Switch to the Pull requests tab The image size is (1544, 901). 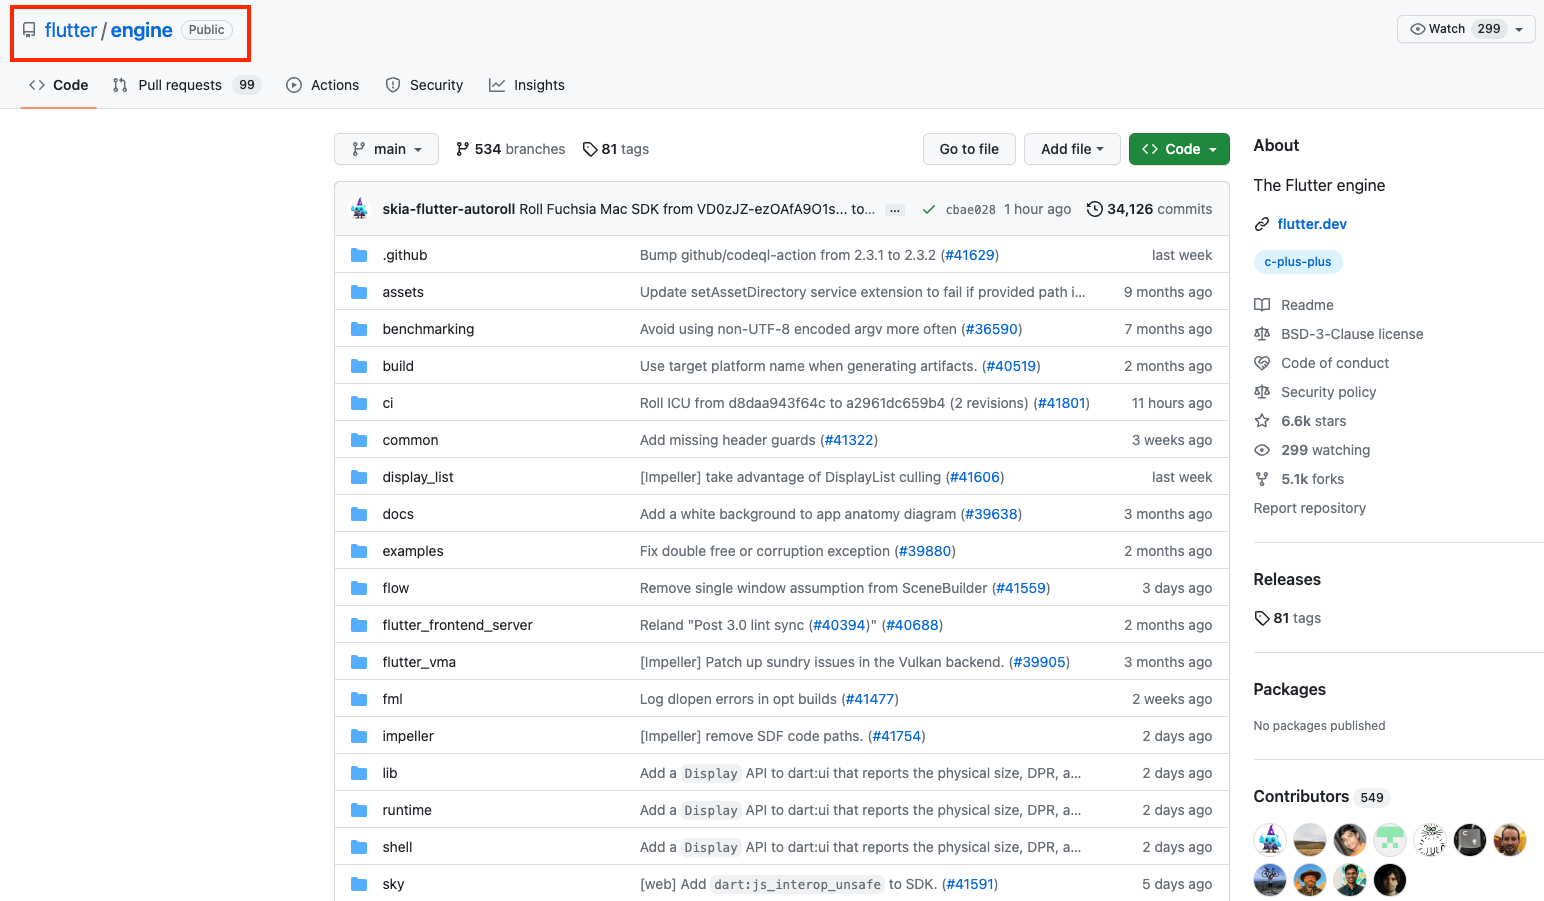(x=180, y=85)
